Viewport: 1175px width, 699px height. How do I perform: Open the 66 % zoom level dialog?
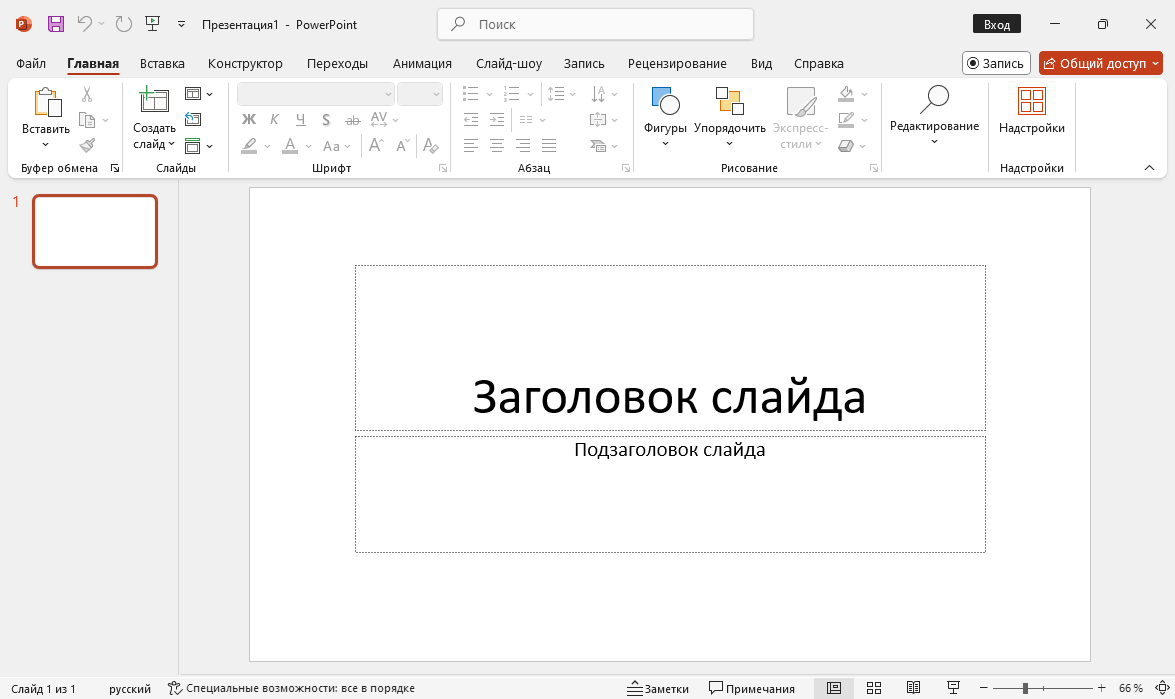tap(1131, 688)
